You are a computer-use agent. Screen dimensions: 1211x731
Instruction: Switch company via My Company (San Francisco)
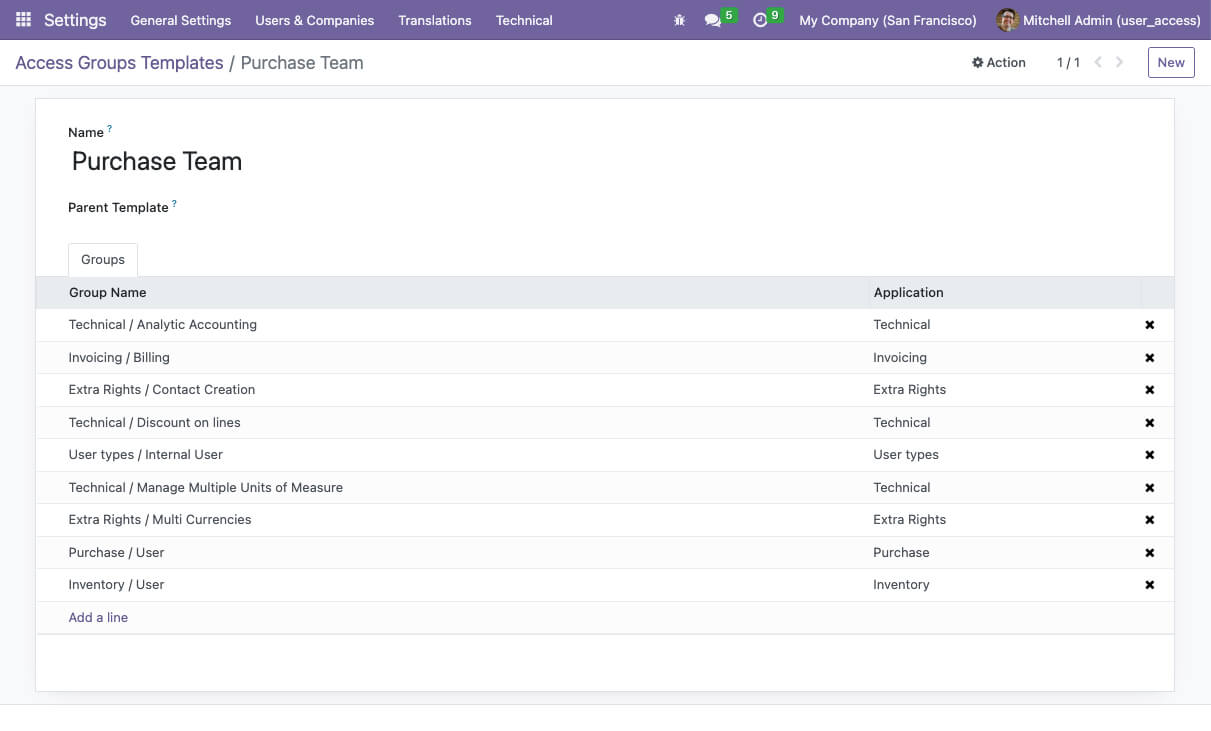[887, 20]
